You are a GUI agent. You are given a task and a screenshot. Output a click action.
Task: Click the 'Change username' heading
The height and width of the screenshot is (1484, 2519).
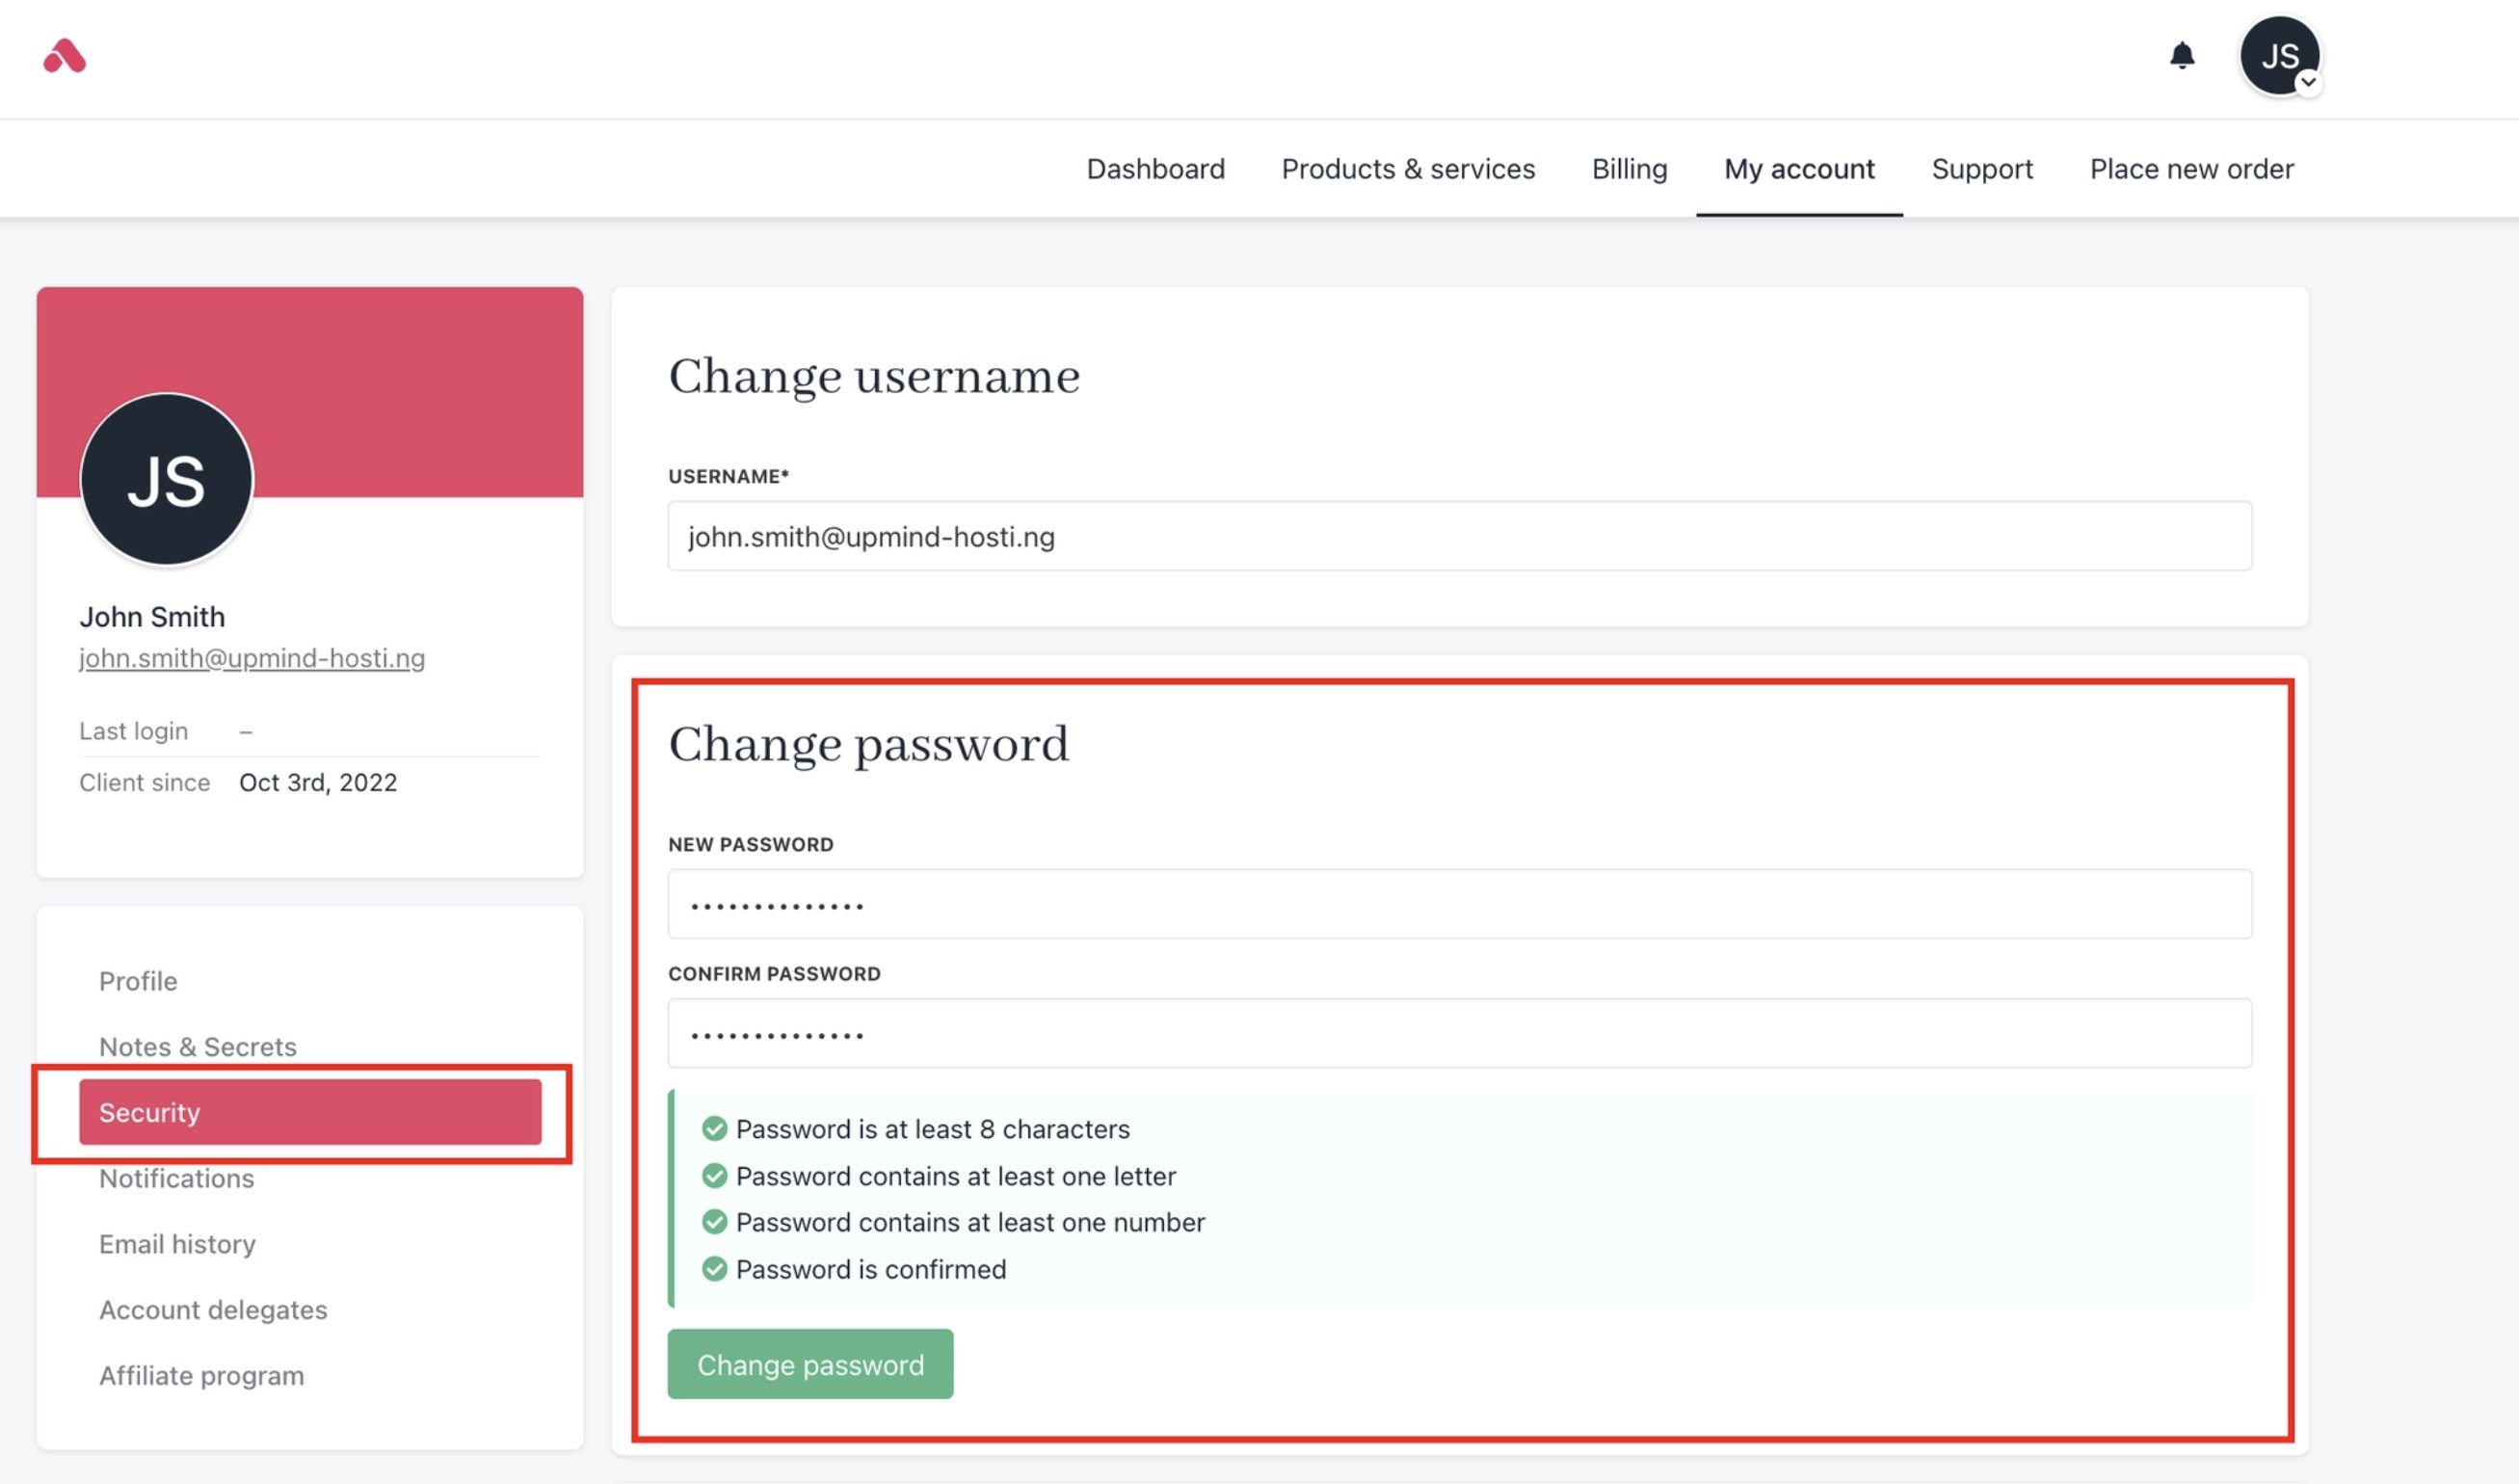click(x=874, y=377)
